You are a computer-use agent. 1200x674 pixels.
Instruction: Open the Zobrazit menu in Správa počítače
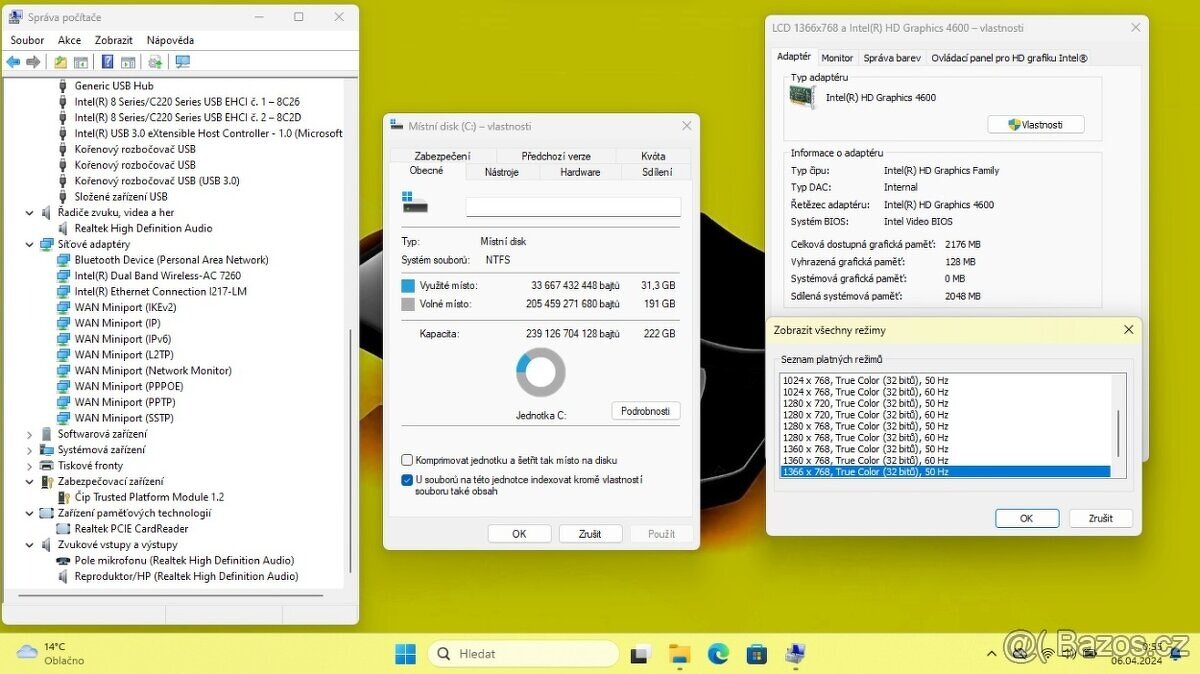pos(112,40)
